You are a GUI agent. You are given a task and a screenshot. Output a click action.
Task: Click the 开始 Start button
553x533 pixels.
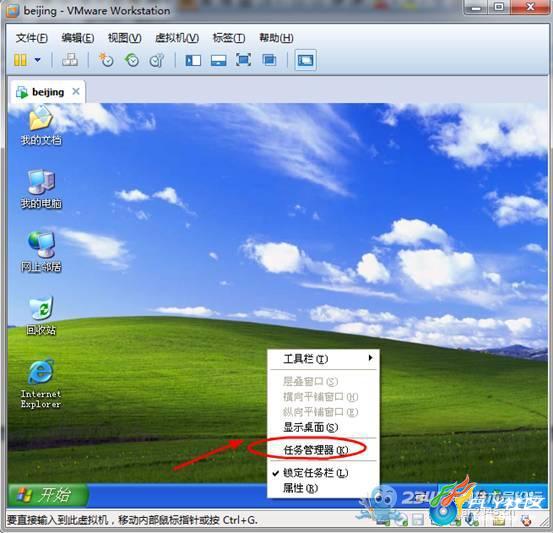48,495
